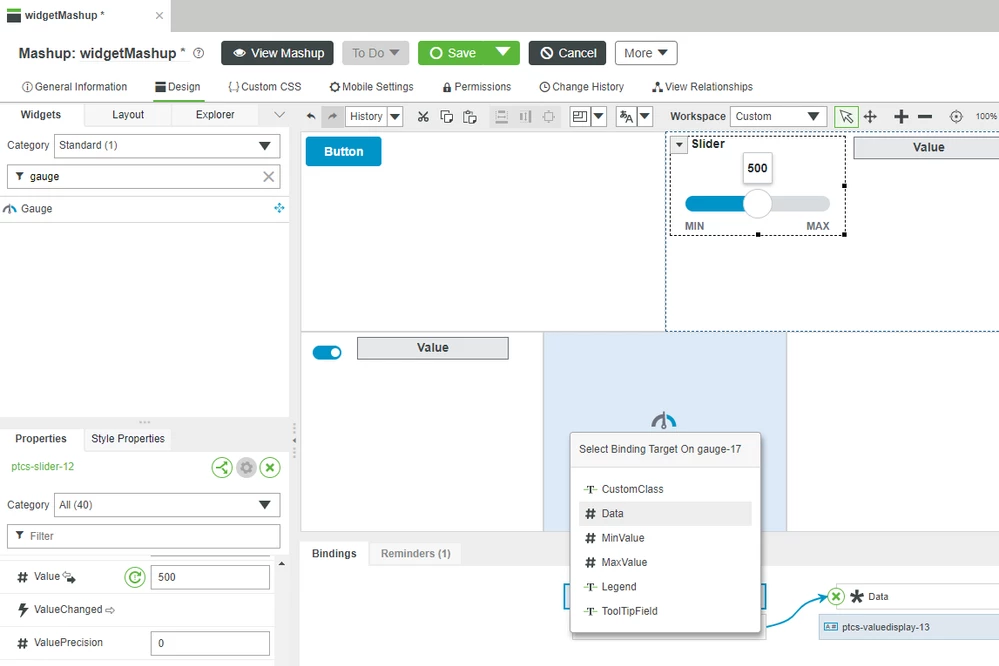
Task: Collapse the properties list with up arrow
Action: [282, 563]
